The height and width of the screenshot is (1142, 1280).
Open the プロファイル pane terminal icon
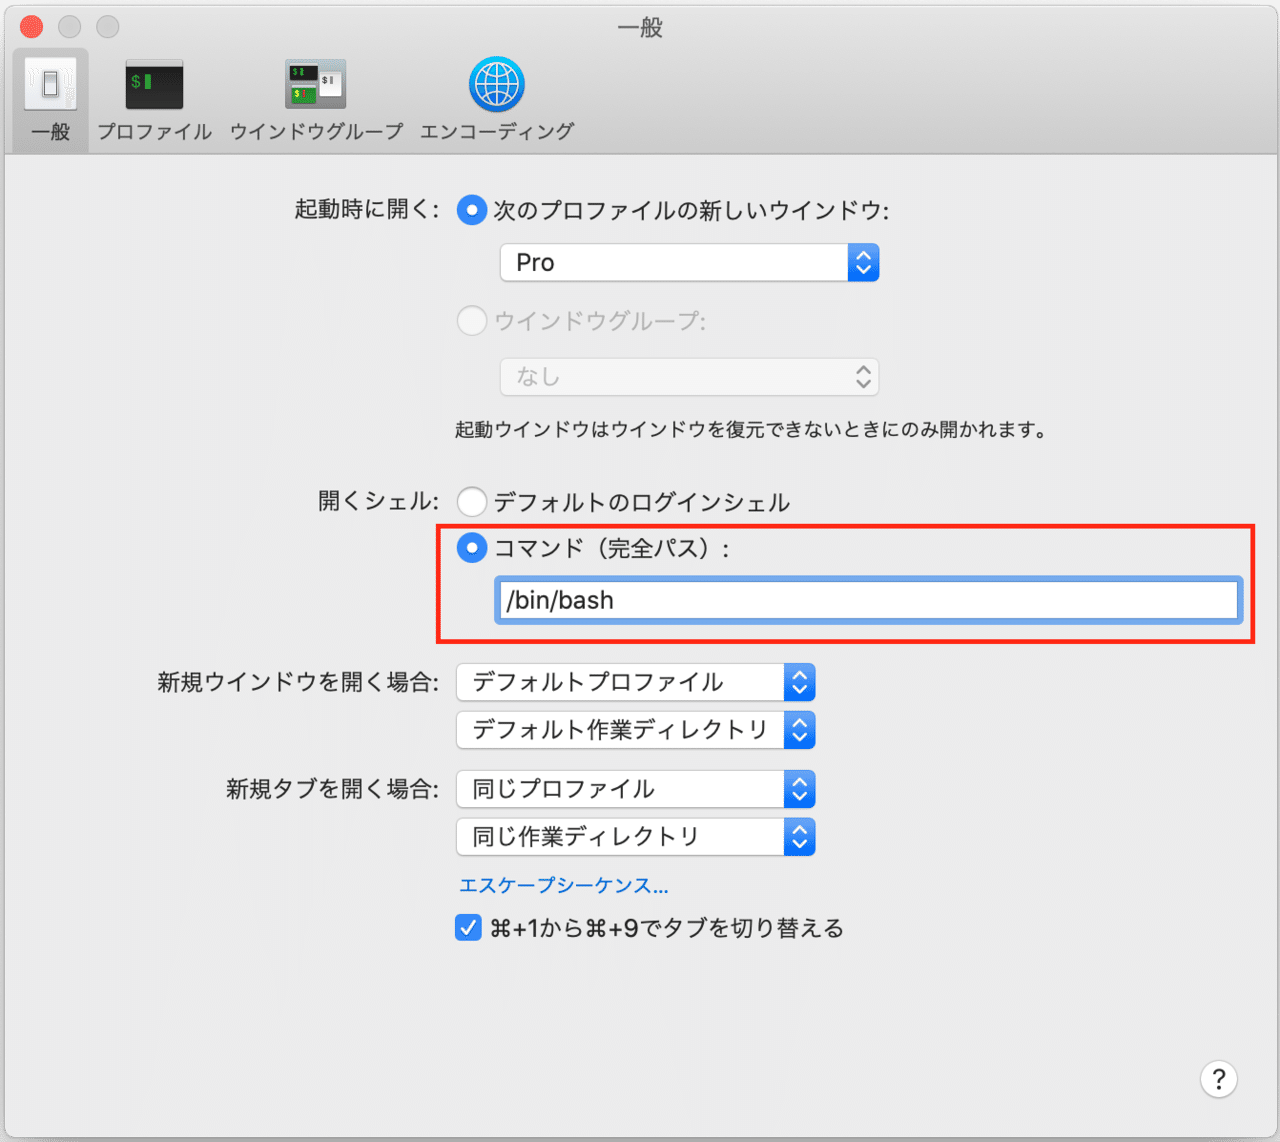click(154, 85)
